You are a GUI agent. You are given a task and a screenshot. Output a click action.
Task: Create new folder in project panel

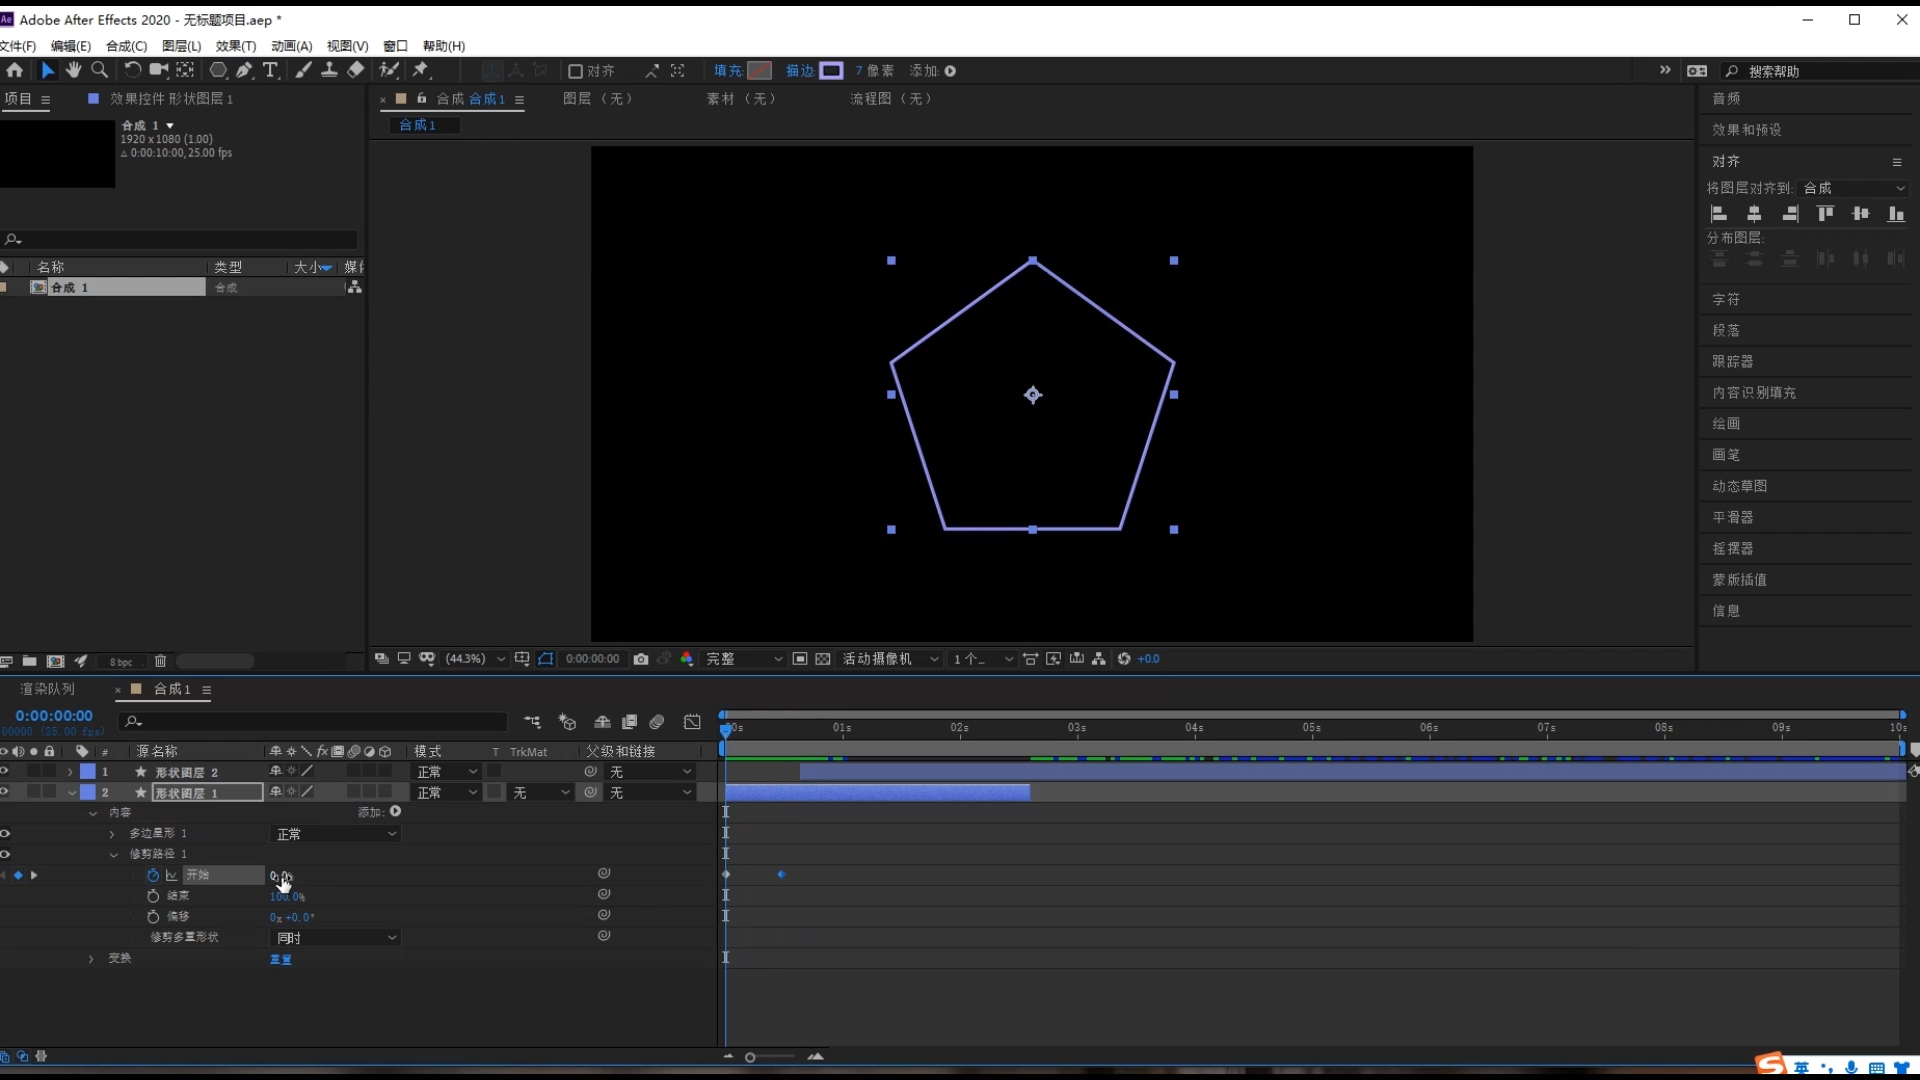point(29,661)
